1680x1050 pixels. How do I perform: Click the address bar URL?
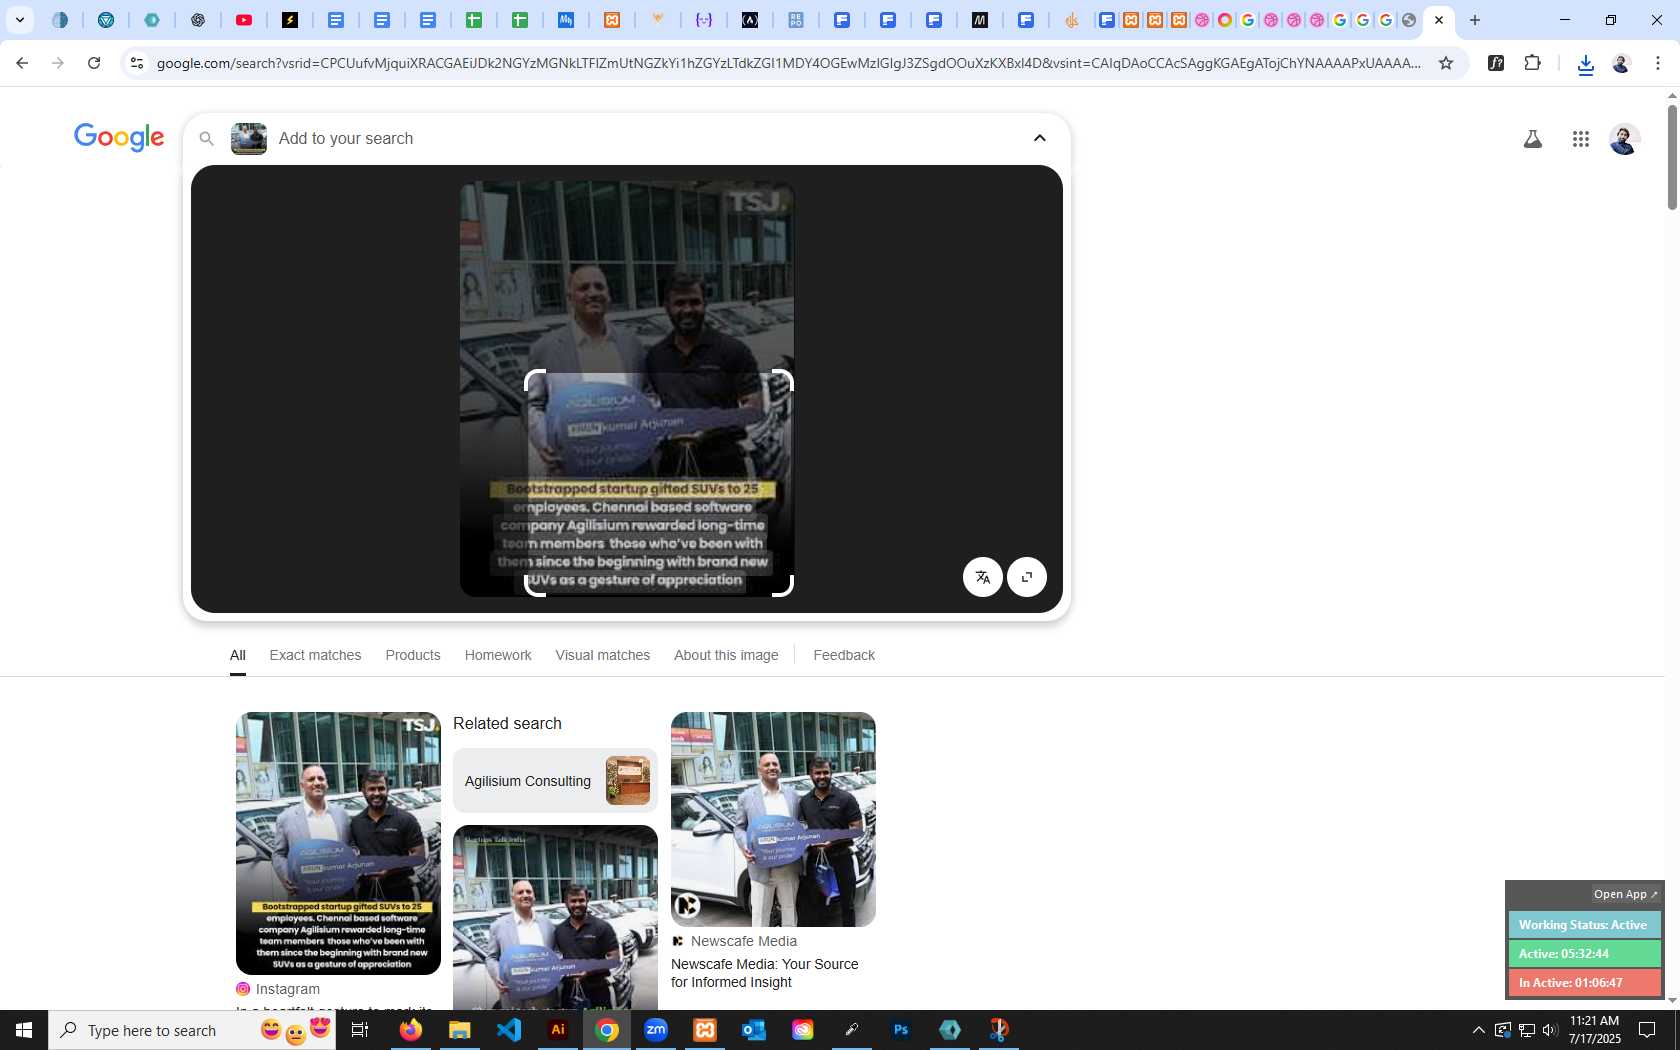point(788,63)
